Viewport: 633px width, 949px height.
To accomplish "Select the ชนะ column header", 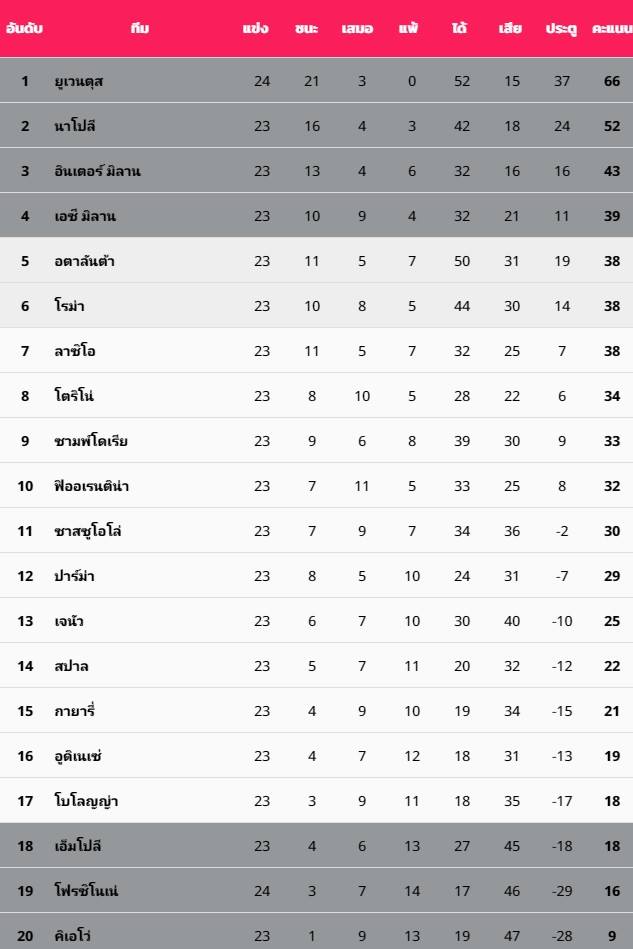I will pyautogui.click(x=306, y=28).
